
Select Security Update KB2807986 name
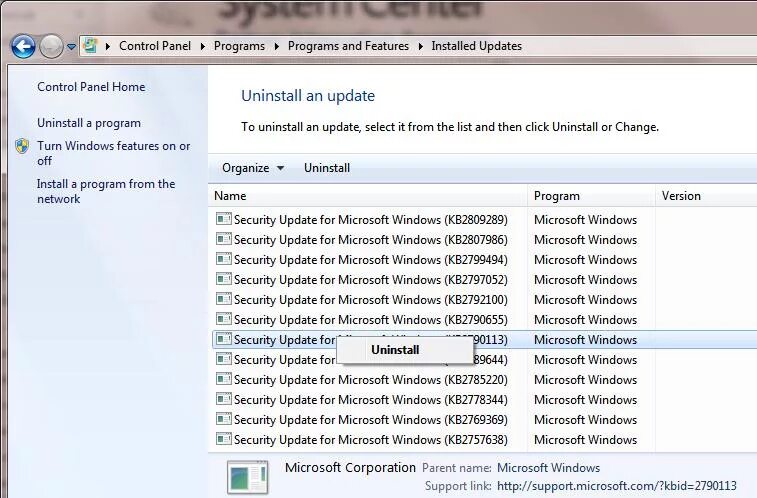tap(371, 240)
